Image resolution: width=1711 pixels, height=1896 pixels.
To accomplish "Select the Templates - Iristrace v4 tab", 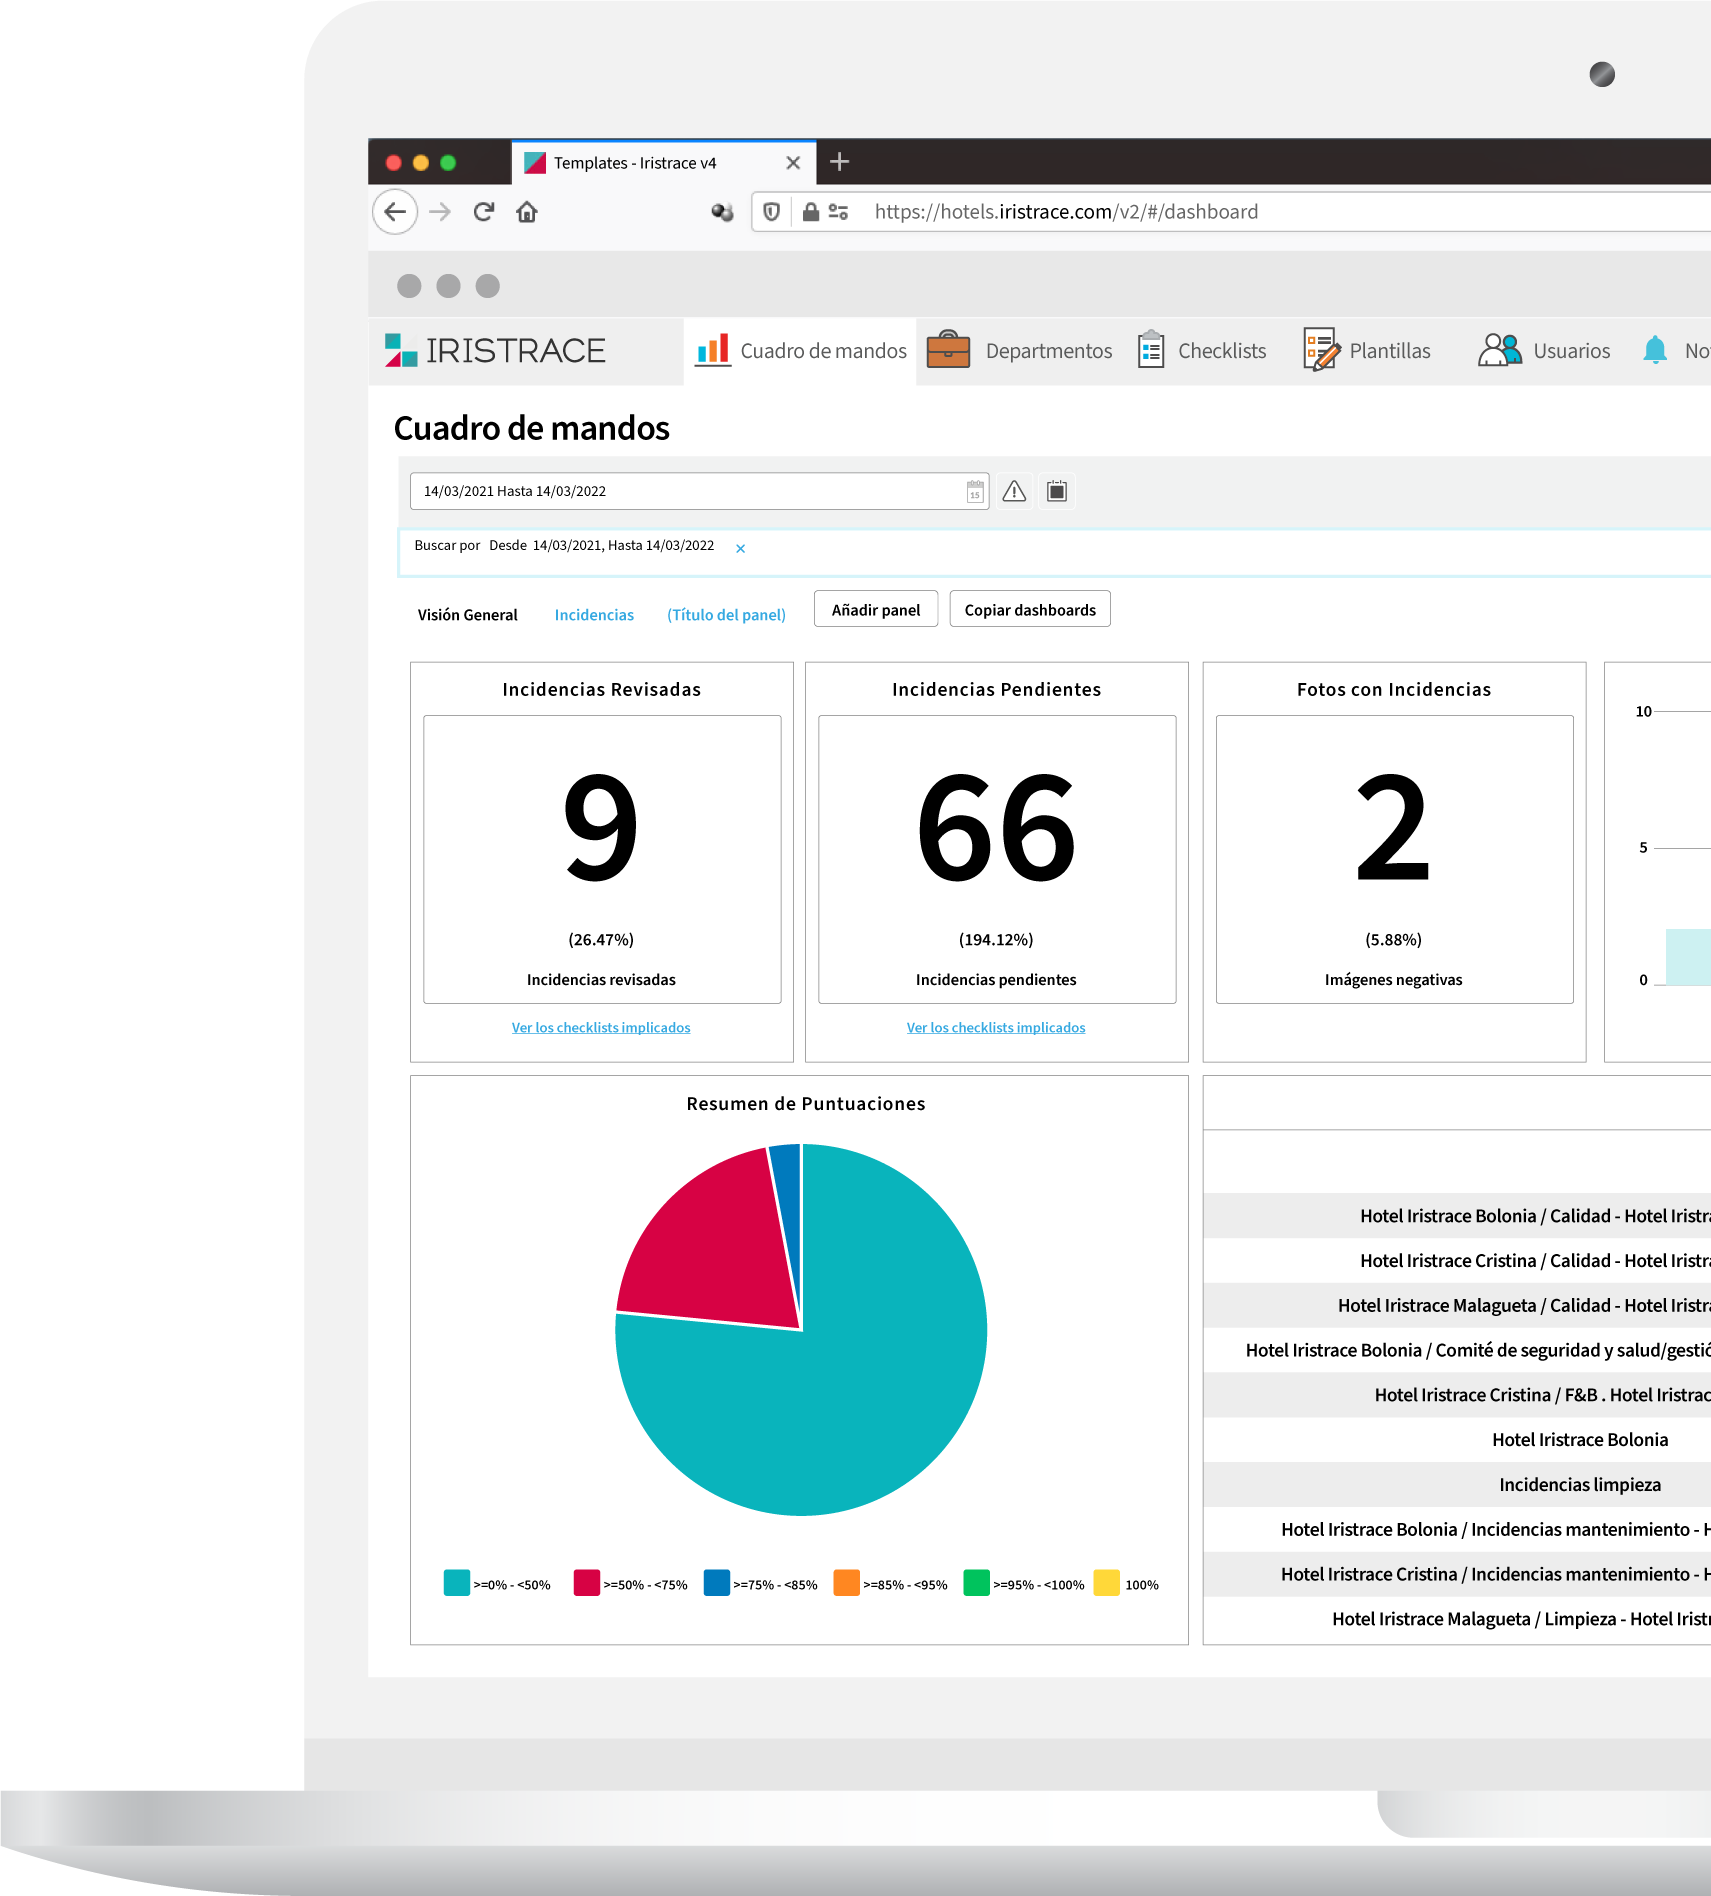I will tap(663, 163).
